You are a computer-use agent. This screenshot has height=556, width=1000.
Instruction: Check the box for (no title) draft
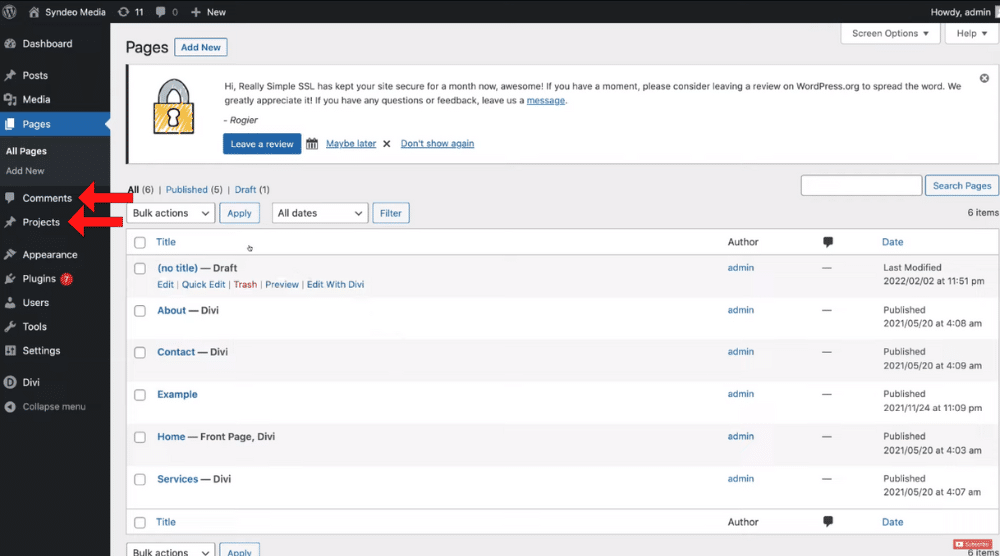coord(140,268)
